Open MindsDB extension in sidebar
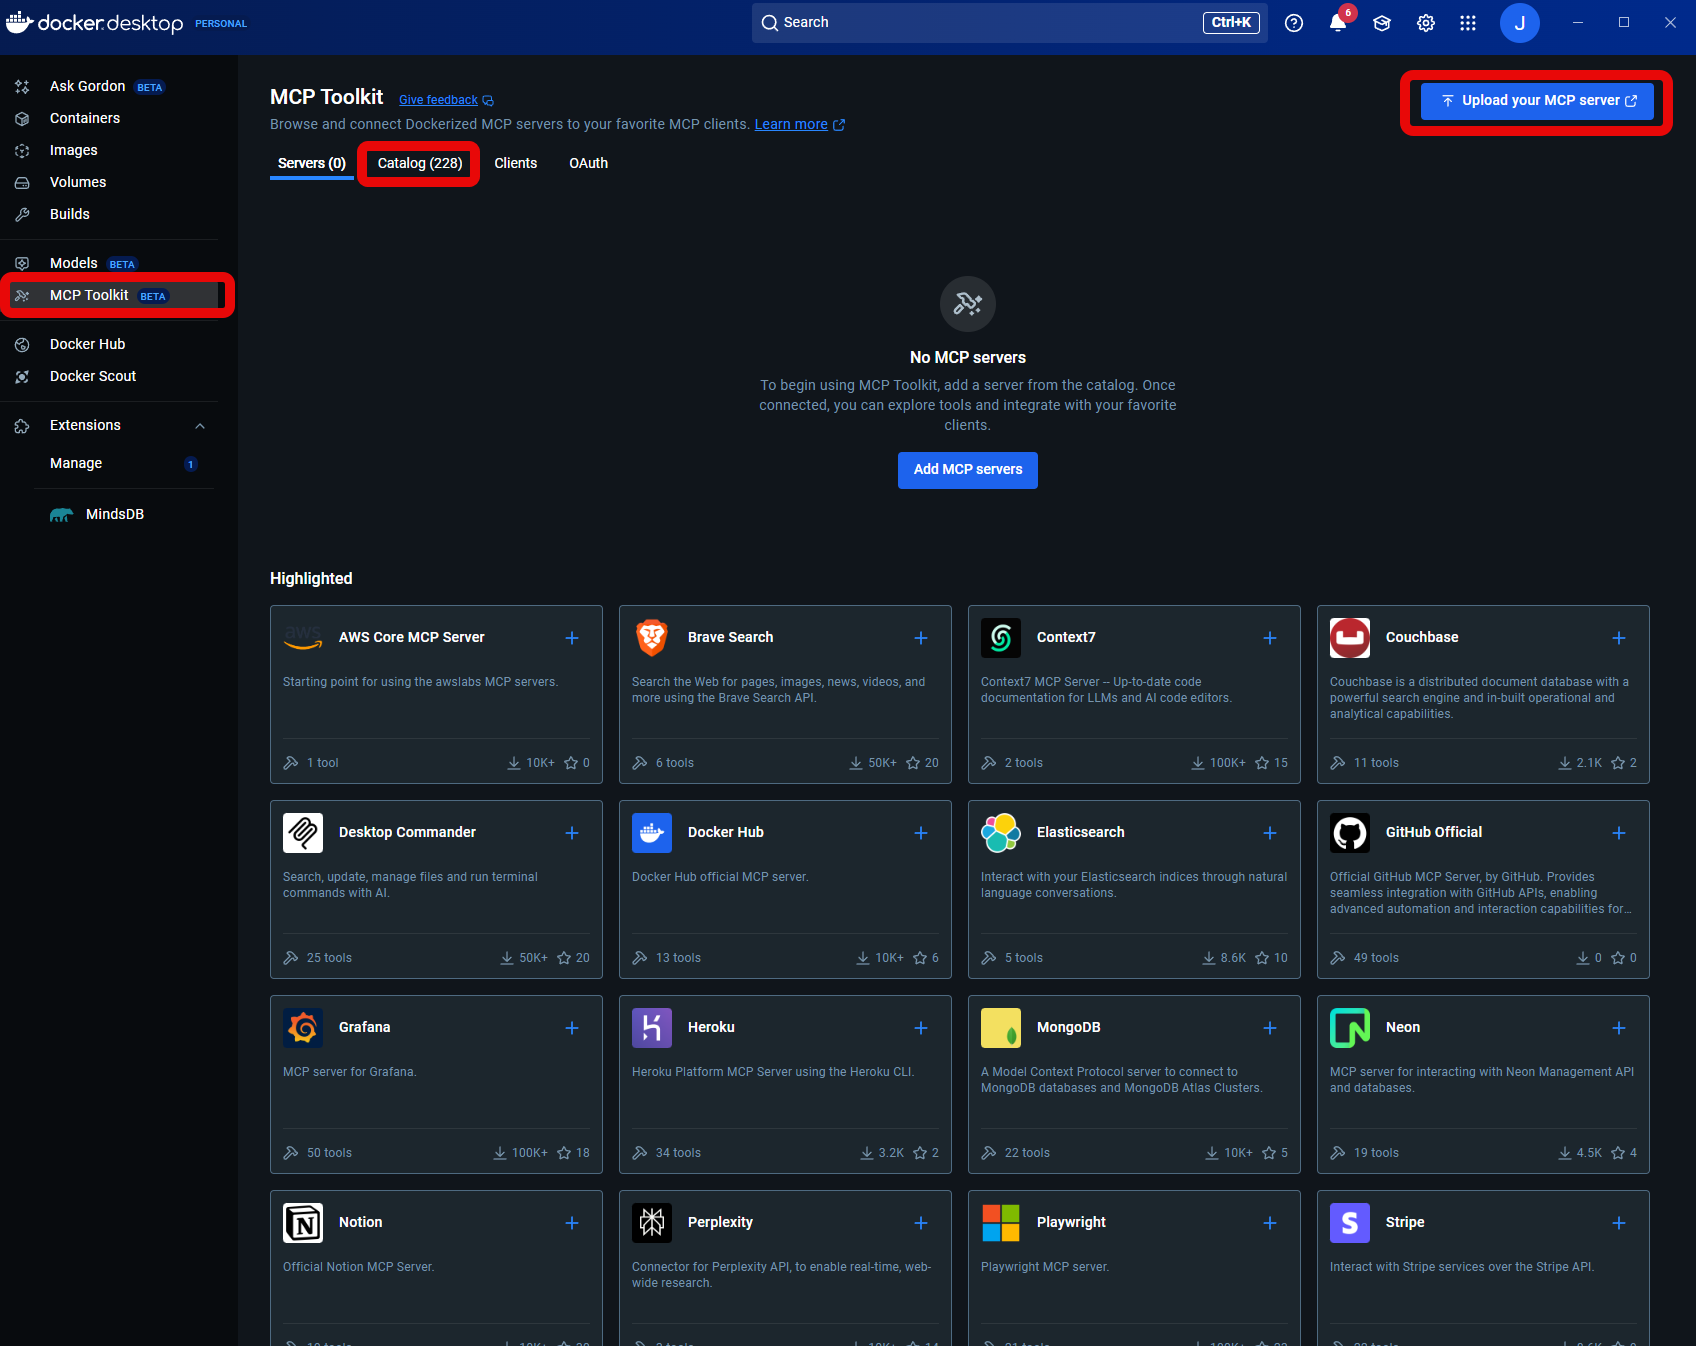Image resolution: width=1696 pixels, height=1346 pixels. point(114,514)
